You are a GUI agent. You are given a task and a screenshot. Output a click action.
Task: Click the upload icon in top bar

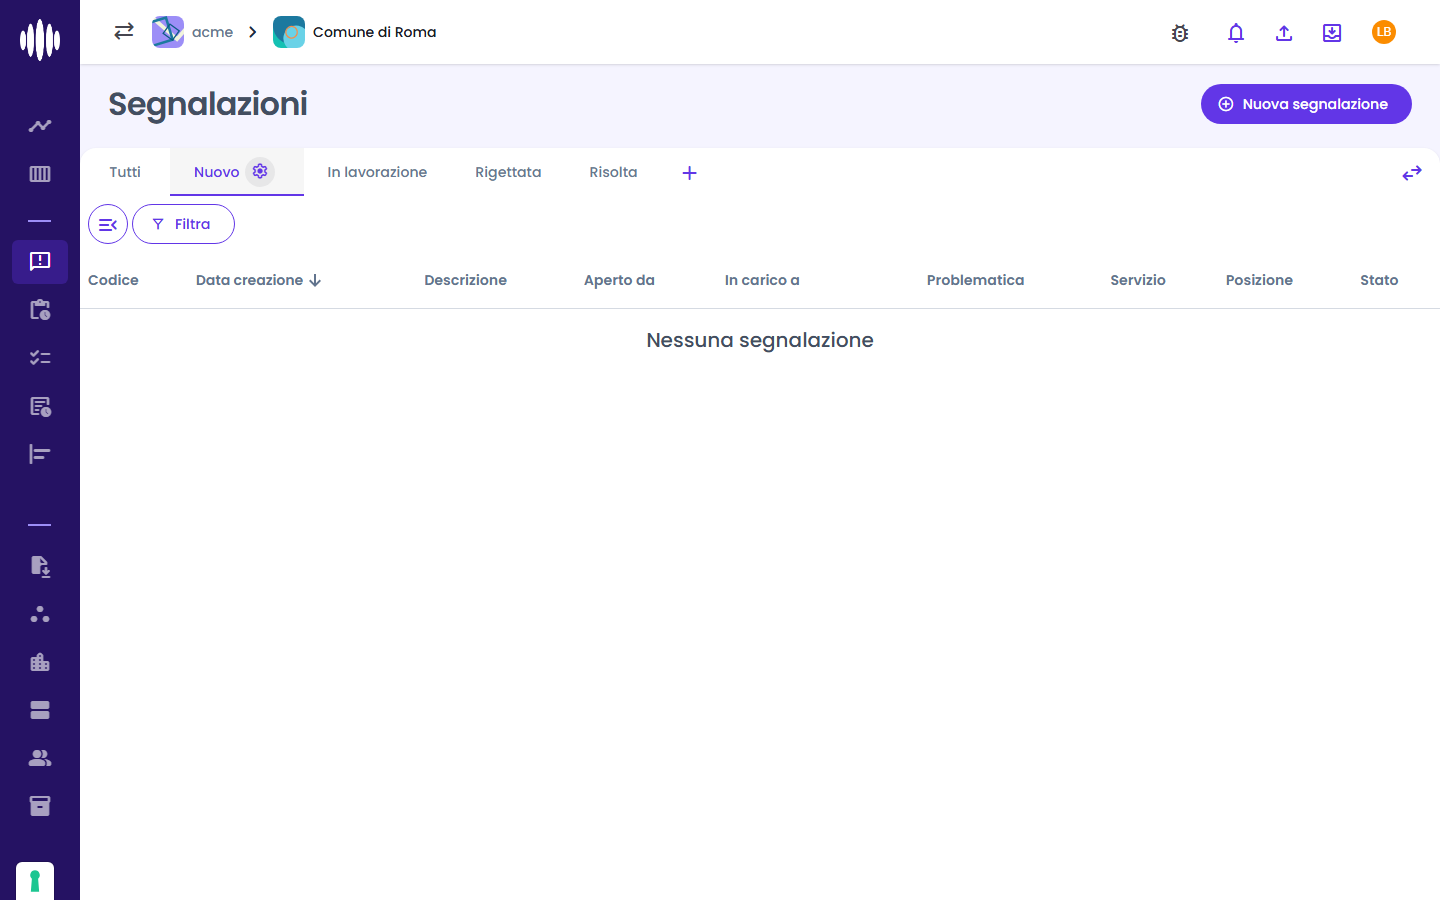[x=1284, y=33]
